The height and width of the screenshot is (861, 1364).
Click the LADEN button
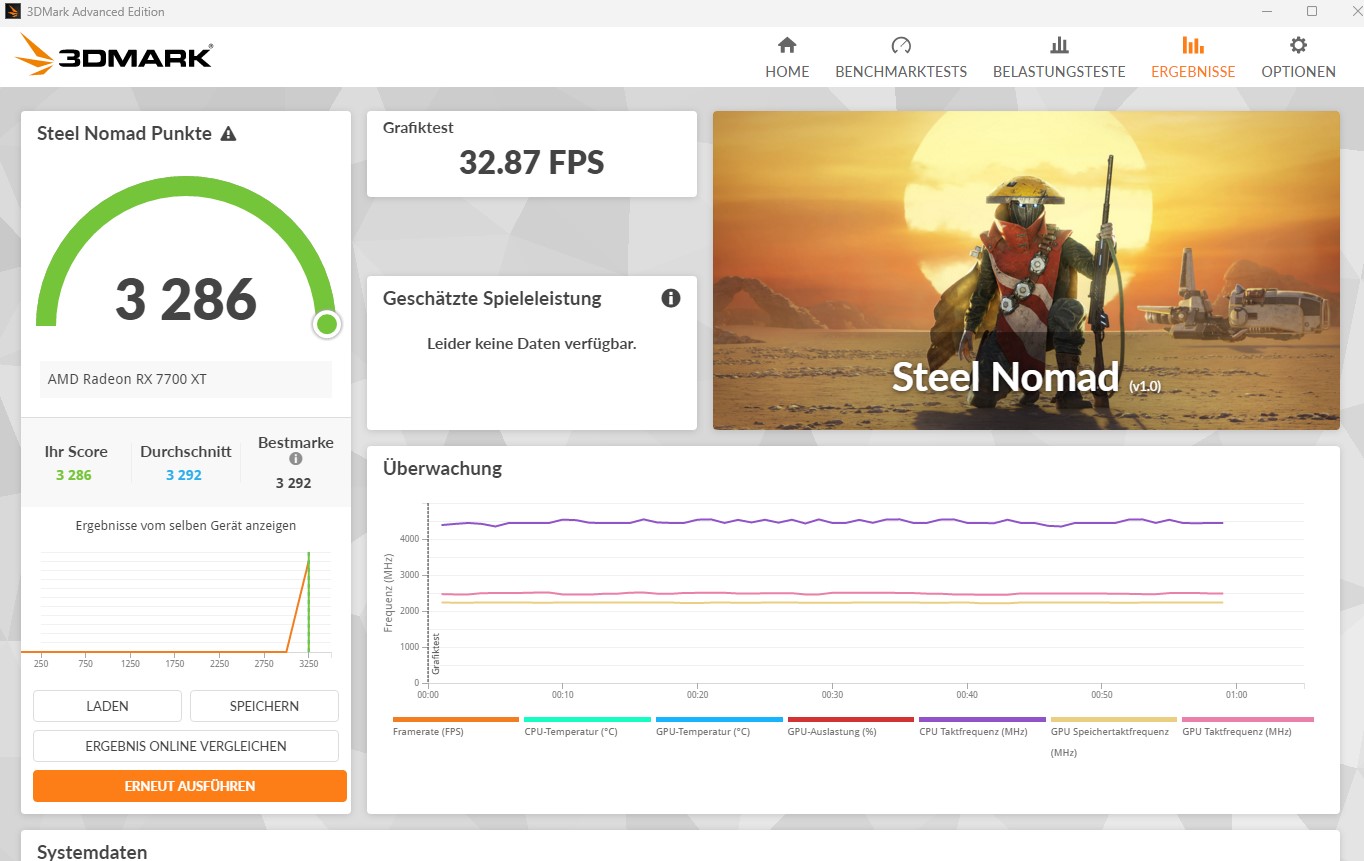pos(107,706)
